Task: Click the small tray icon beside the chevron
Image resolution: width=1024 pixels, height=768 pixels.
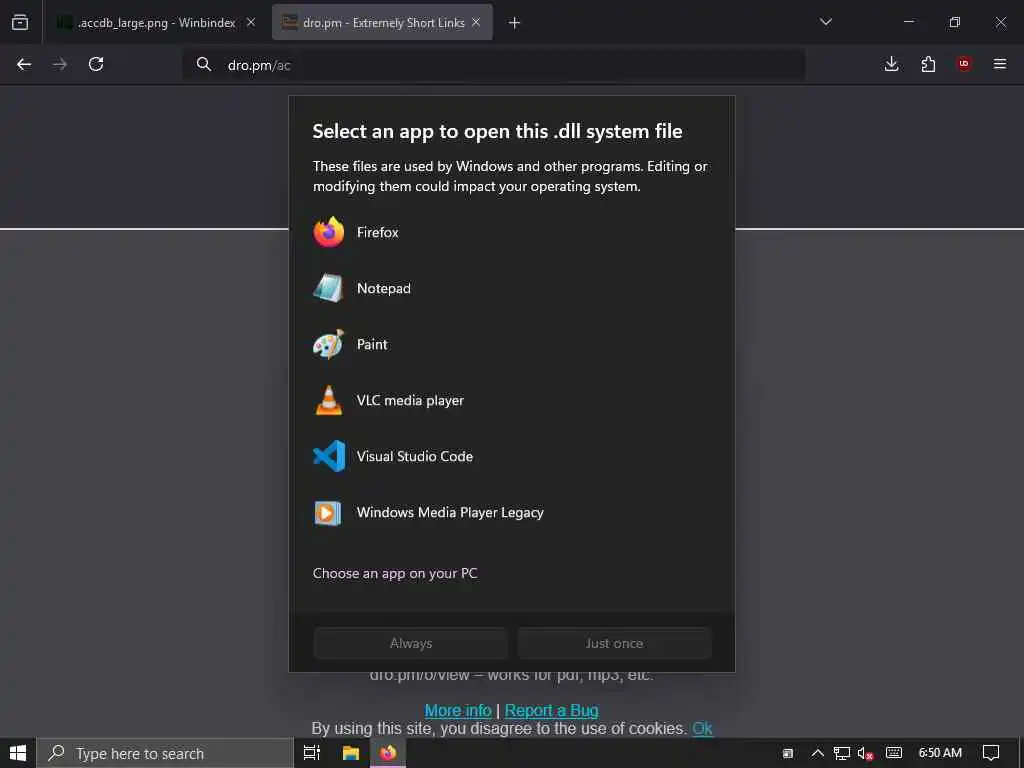Action: point(788,754)
